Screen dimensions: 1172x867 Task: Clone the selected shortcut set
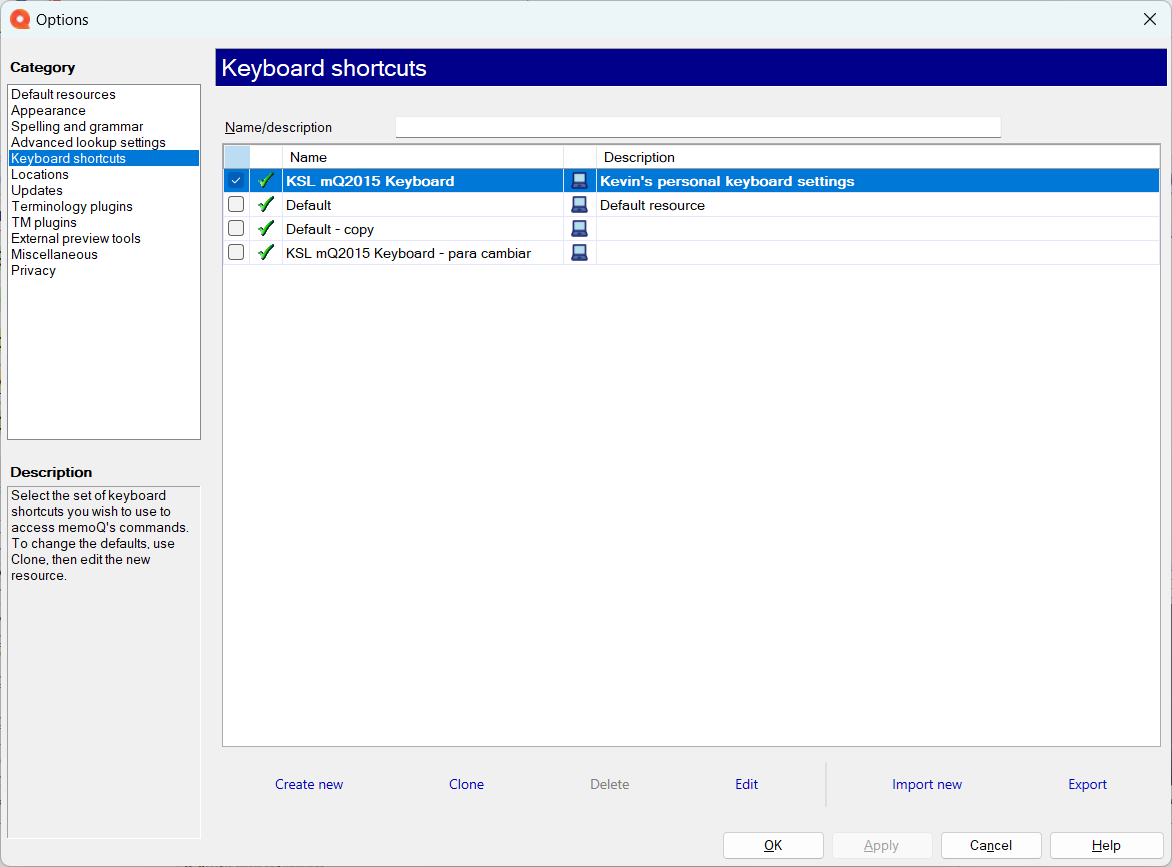466,784
